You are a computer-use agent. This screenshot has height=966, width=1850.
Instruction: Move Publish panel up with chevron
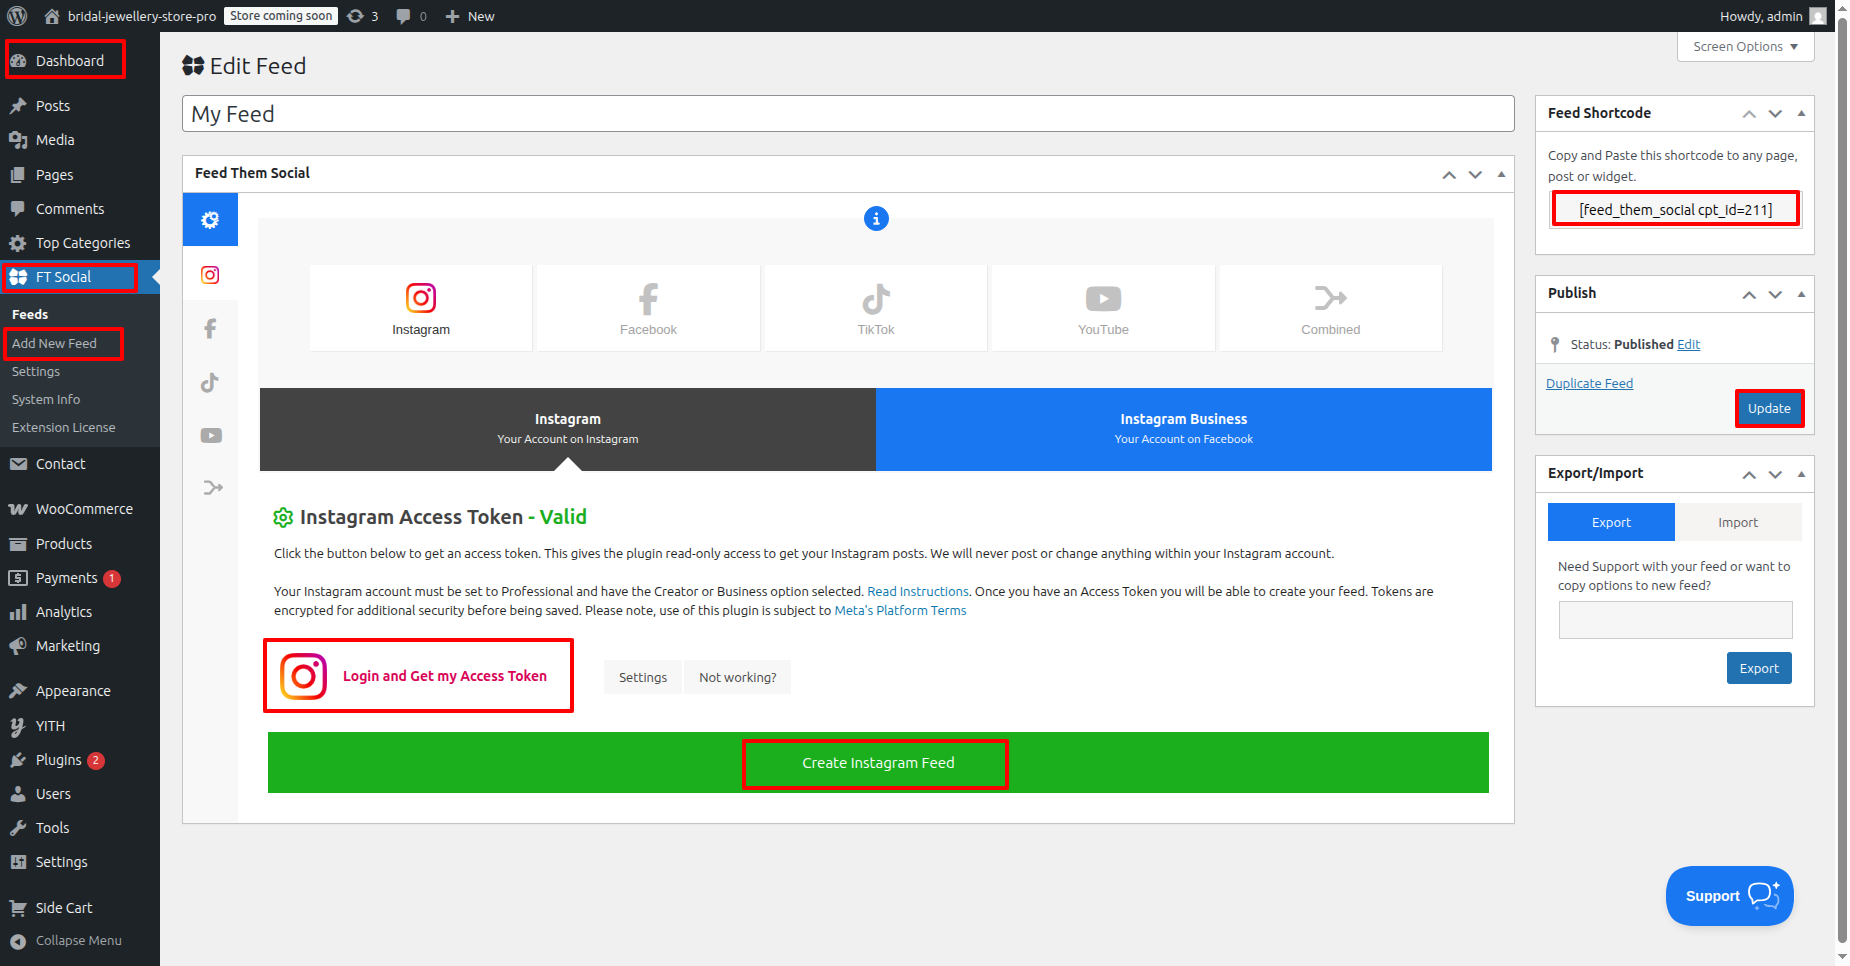[x=1749, y=294]
